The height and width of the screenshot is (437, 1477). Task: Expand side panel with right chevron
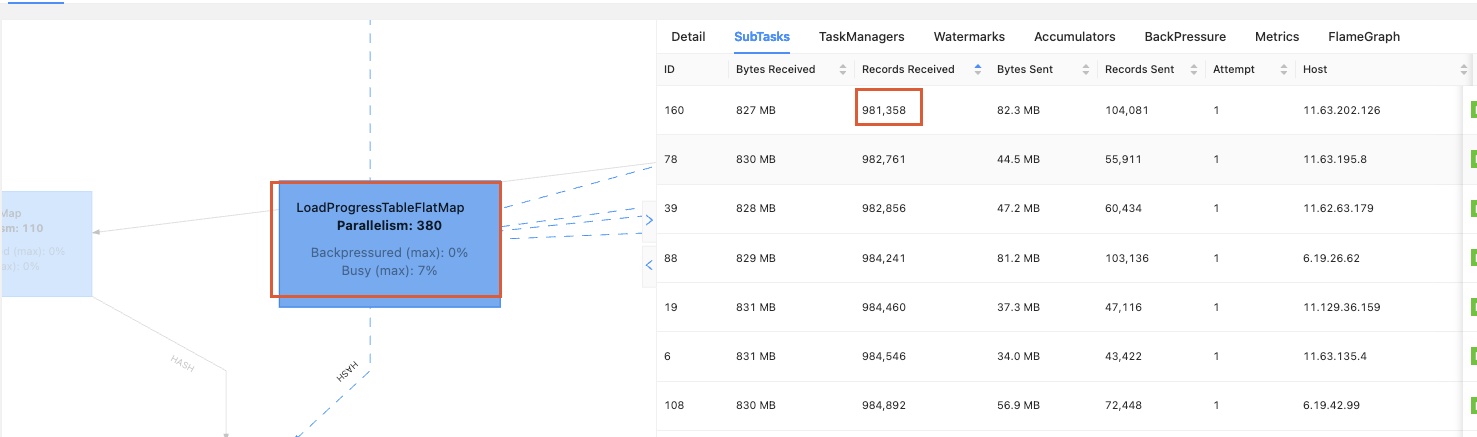[649, 220]
